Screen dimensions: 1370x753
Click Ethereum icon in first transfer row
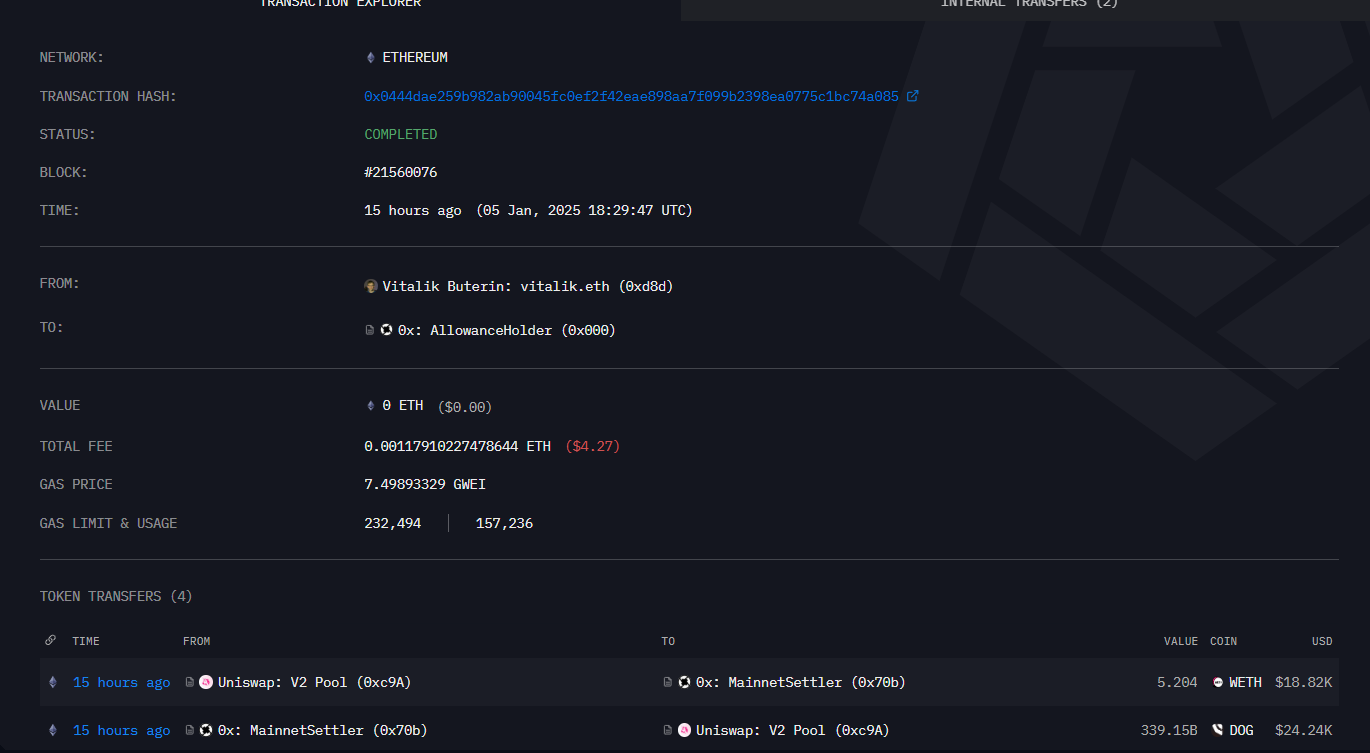tap(53, 682)
